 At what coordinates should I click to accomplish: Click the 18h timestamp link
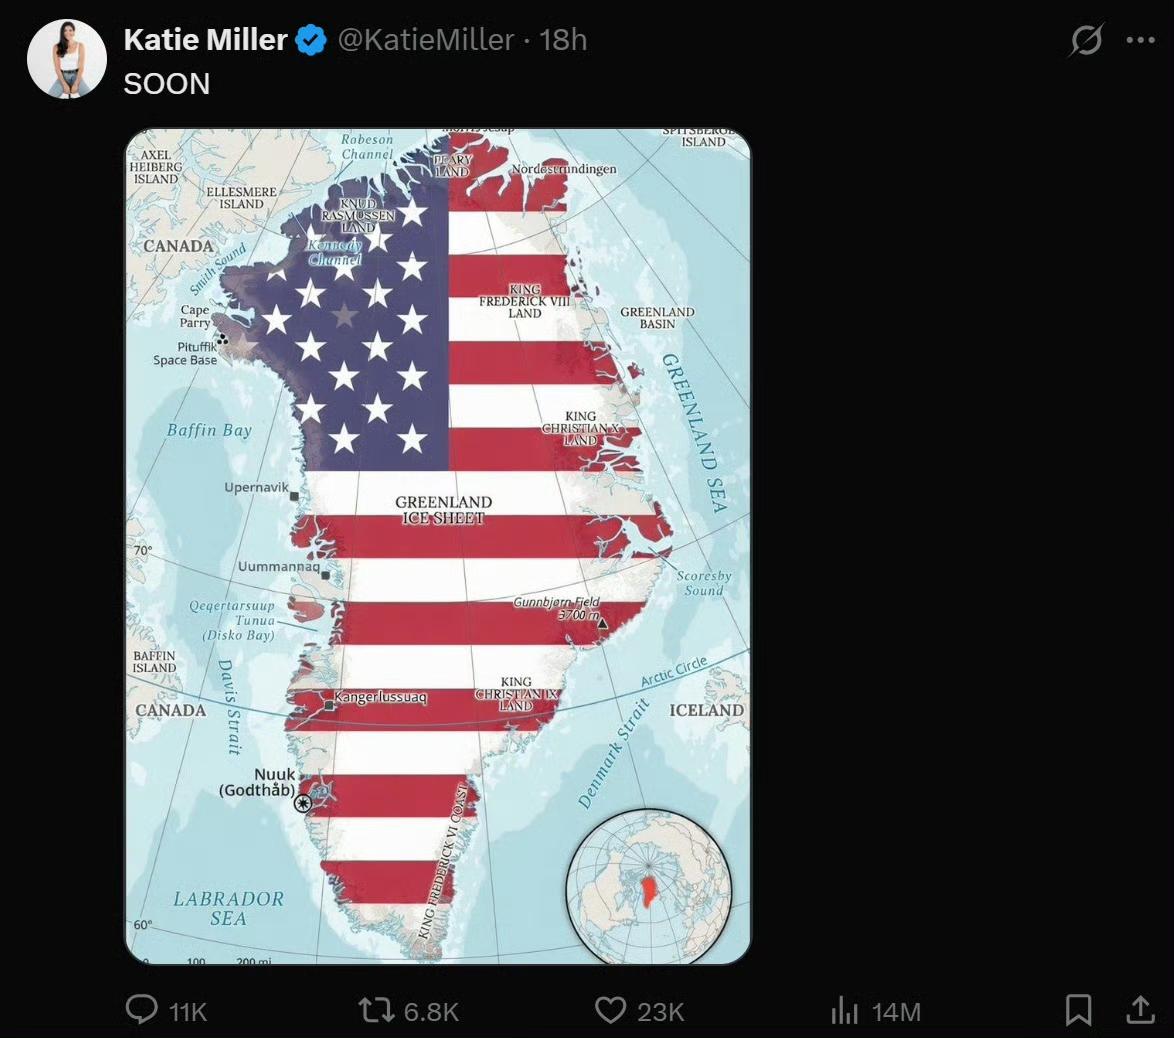(563, 40)
